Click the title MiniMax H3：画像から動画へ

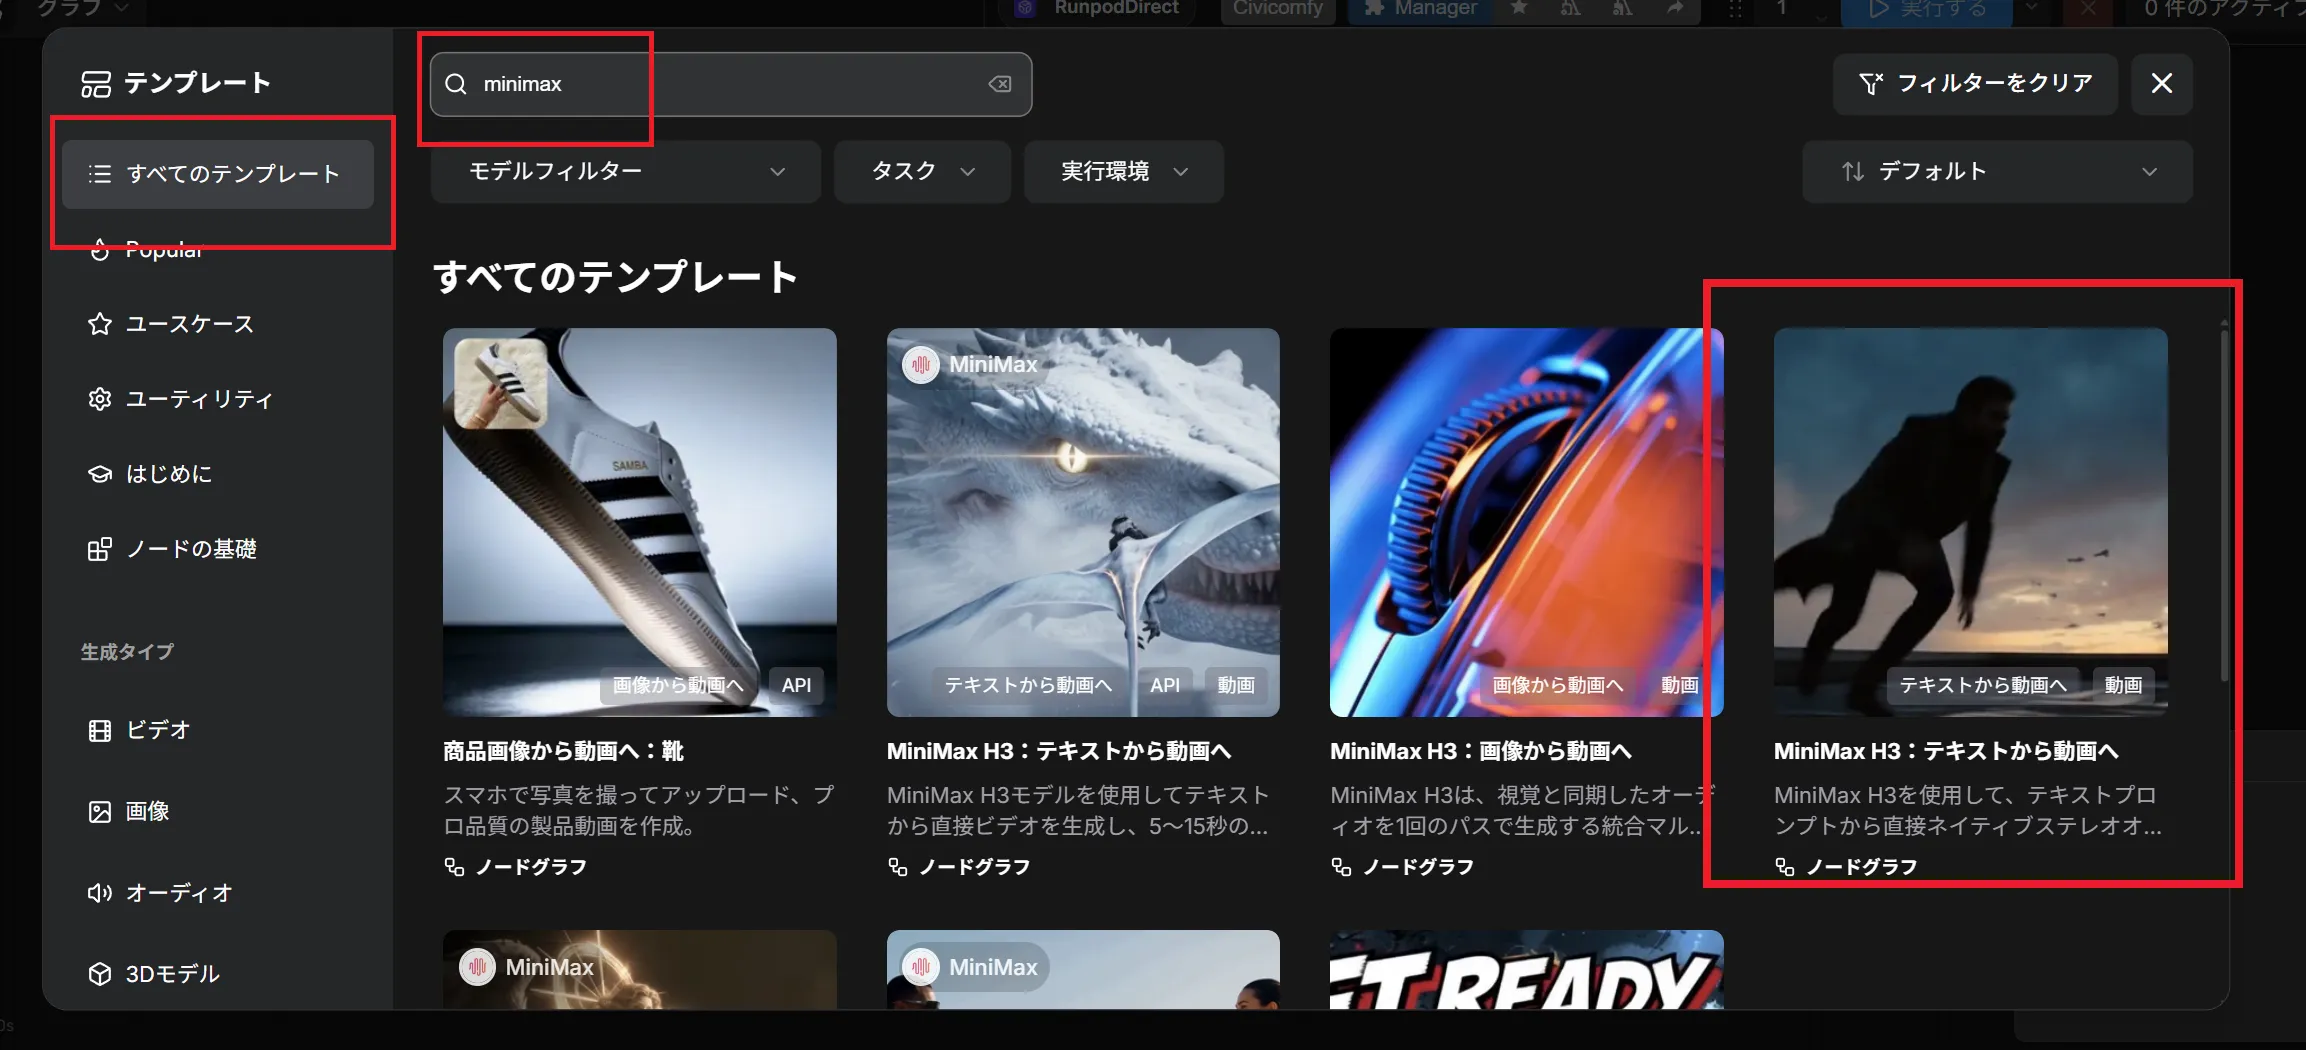[x=1481, y=751]
